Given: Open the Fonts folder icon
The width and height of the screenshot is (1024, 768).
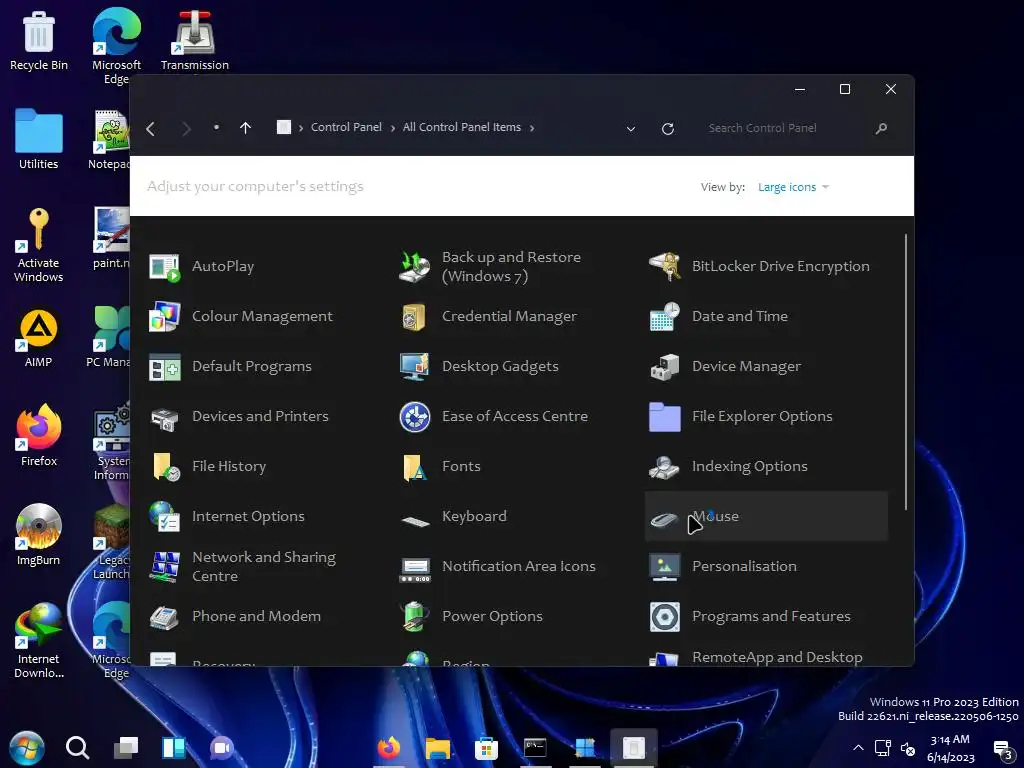Looking at the screenshot, I should (x=415, y=467).
